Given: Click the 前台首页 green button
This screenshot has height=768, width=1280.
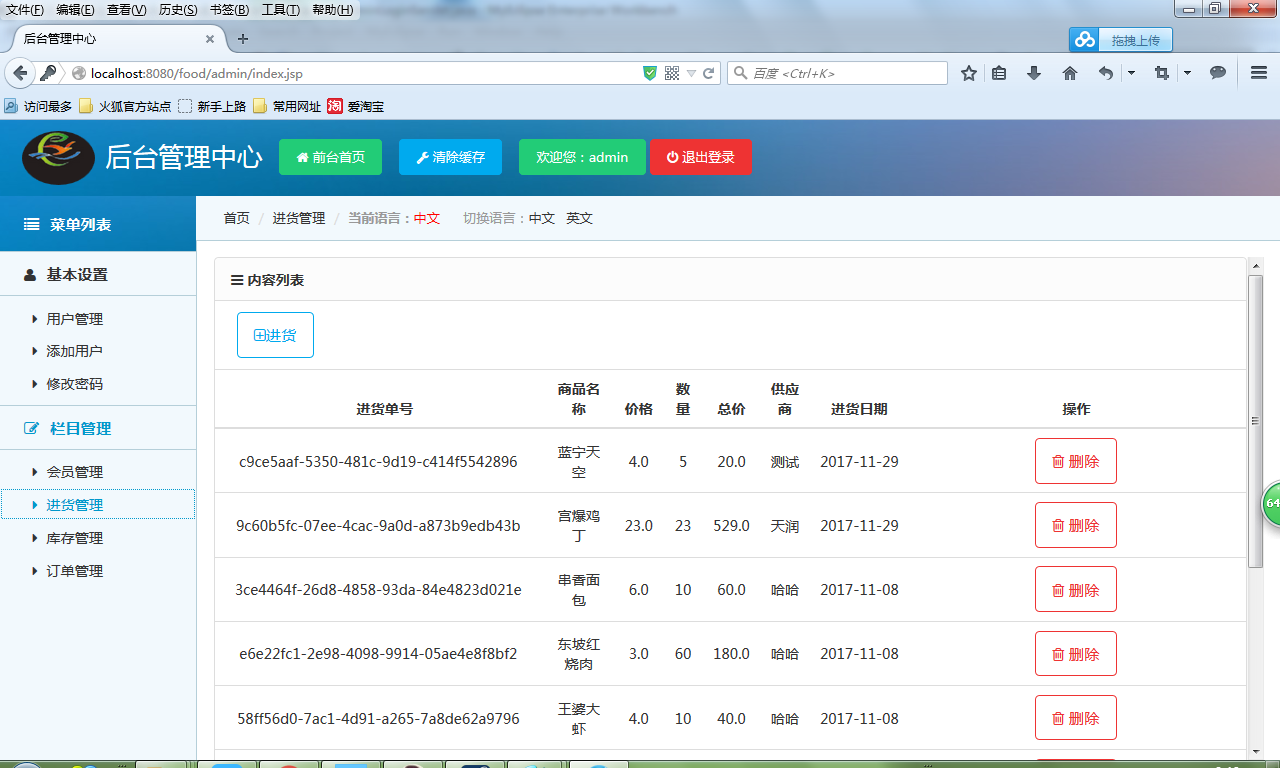Looking at the screenshot, I should coord(330,157).
